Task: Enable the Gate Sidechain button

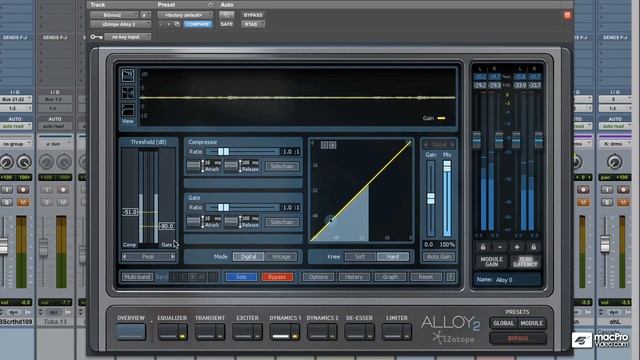Action: 282,222
